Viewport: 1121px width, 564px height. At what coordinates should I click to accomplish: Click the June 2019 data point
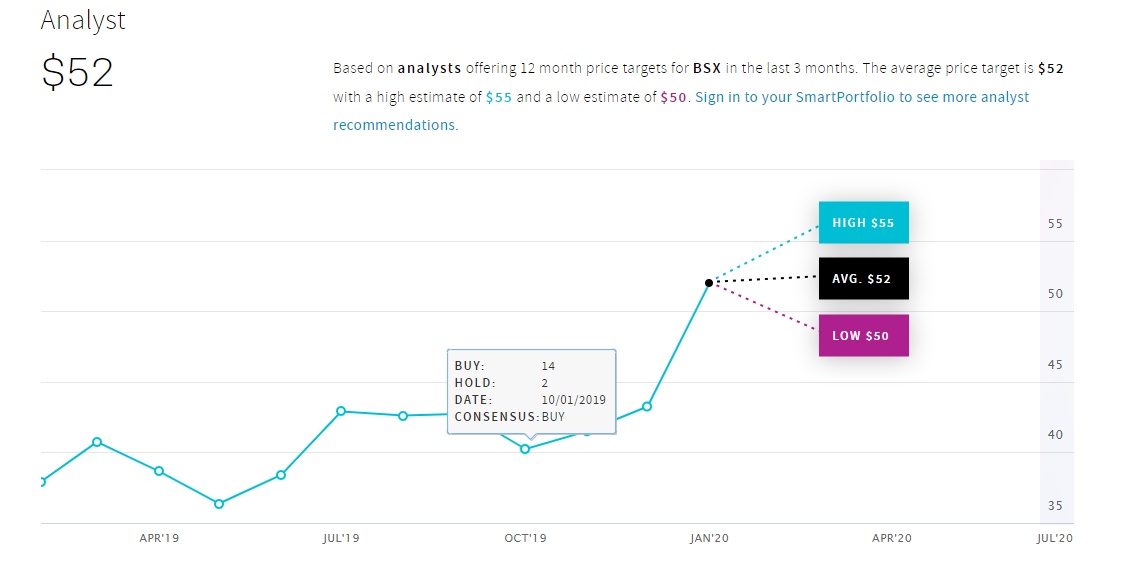(x=281, y=475)
